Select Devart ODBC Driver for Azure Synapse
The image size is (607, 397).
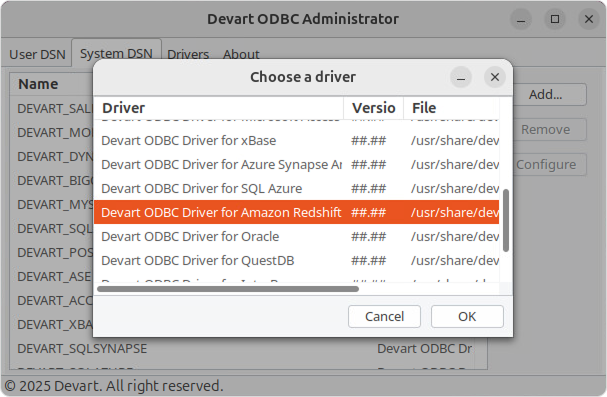click(x=297, y=164)
